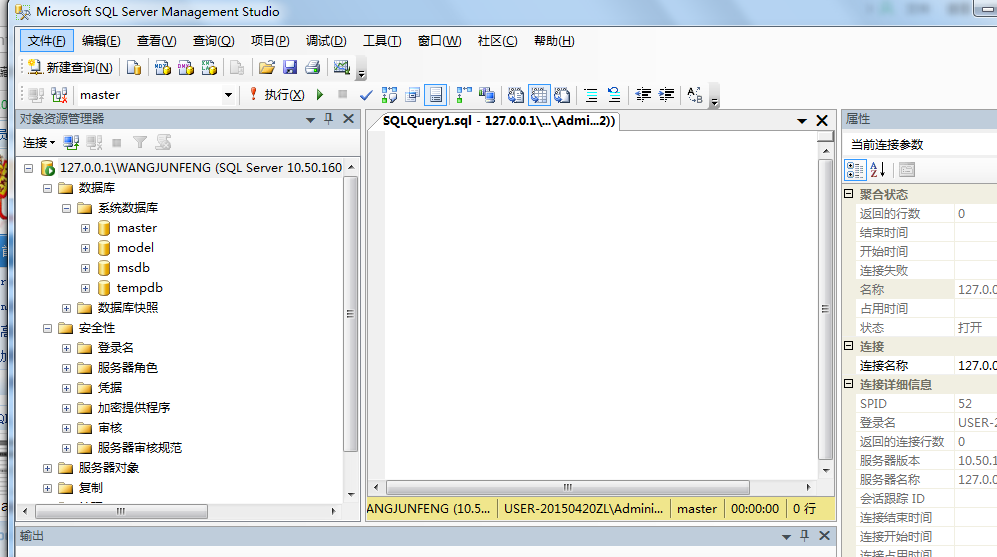Click the Decrease Indent icon
Image resolution: width=997 pixels, height=557 pixels.
pyautogui.click(x=643, y=95)
